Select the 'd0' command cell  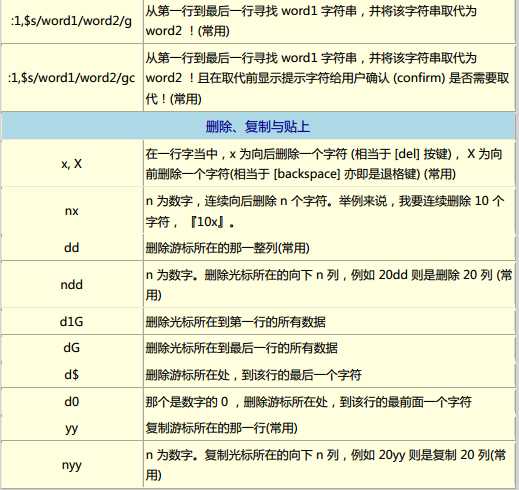(x=71, y=401)
